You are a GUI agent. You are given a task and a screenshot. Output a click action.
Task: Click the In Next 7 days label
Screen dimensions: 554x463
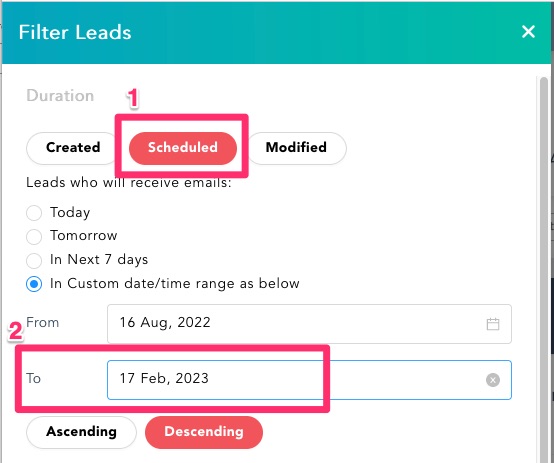point(99,260)
